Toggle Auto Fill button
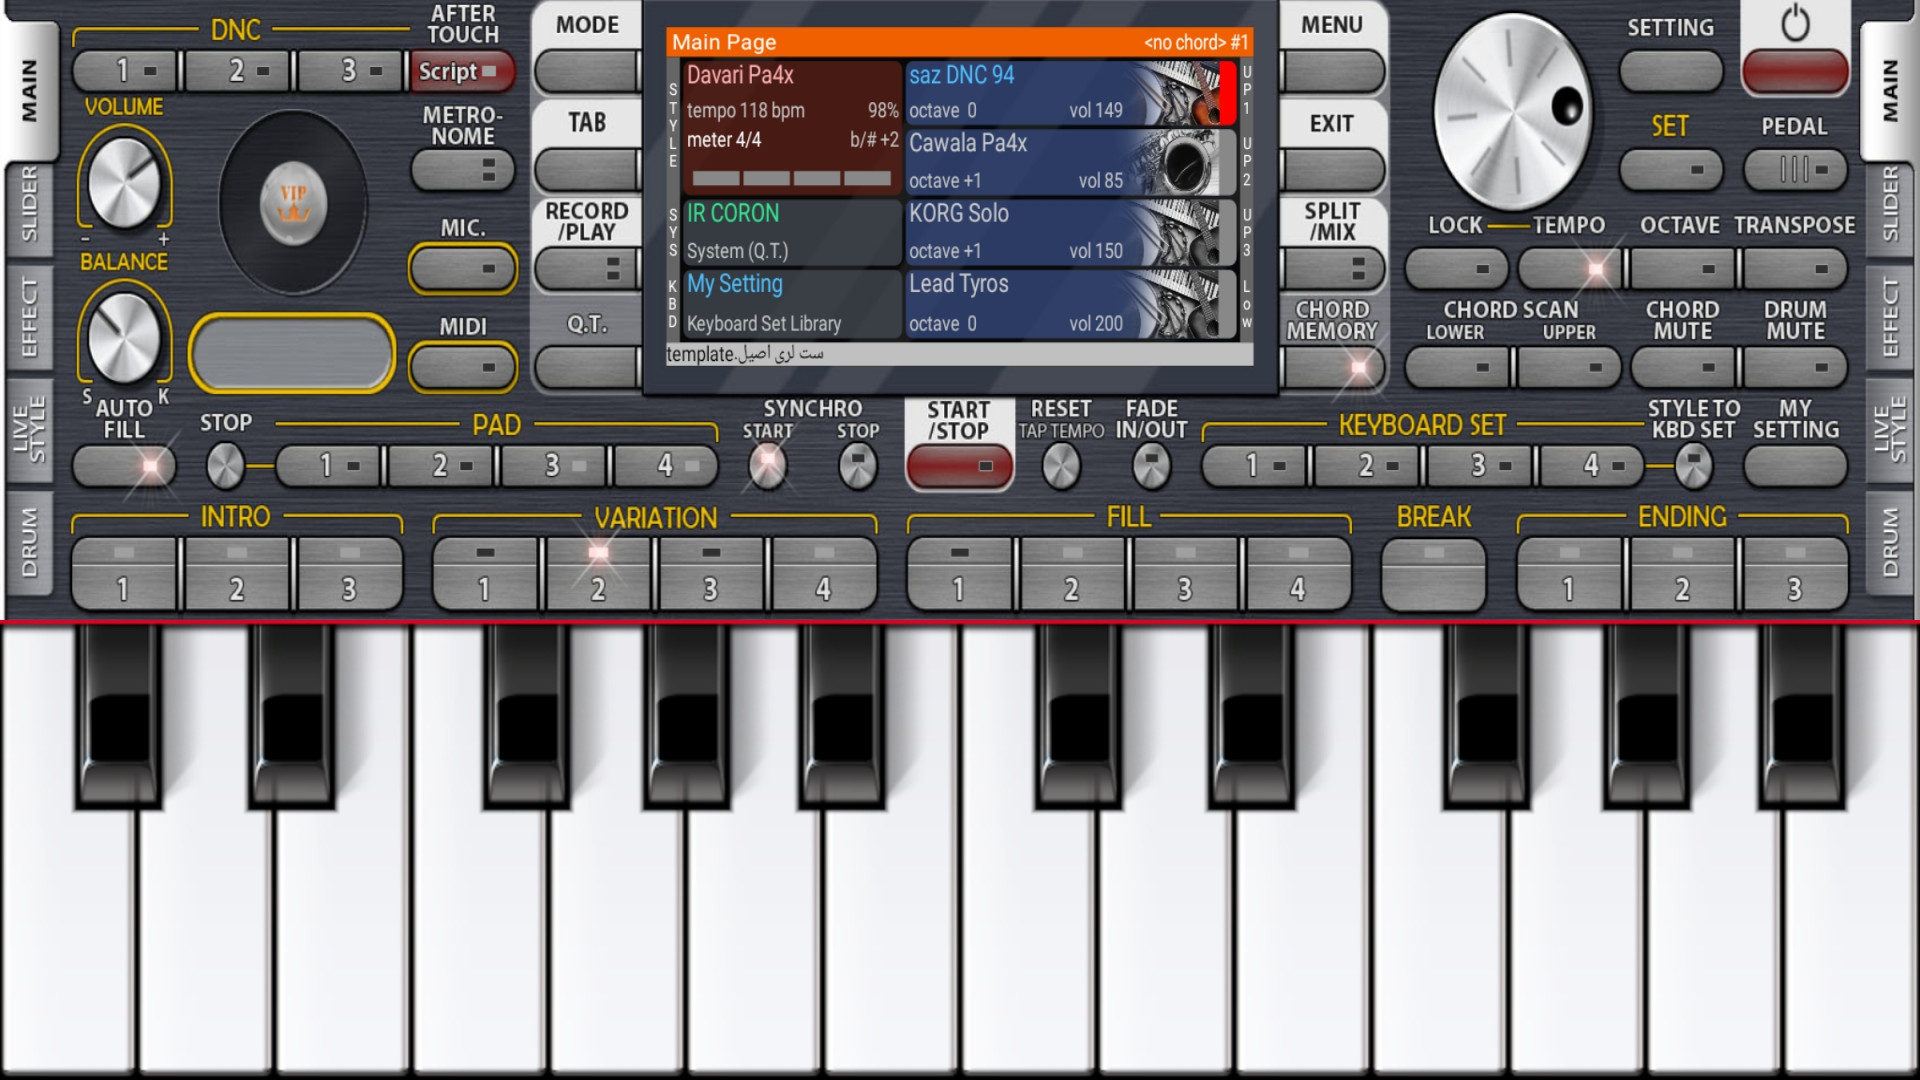The image size is (1920, 1080). pos(124,466)
